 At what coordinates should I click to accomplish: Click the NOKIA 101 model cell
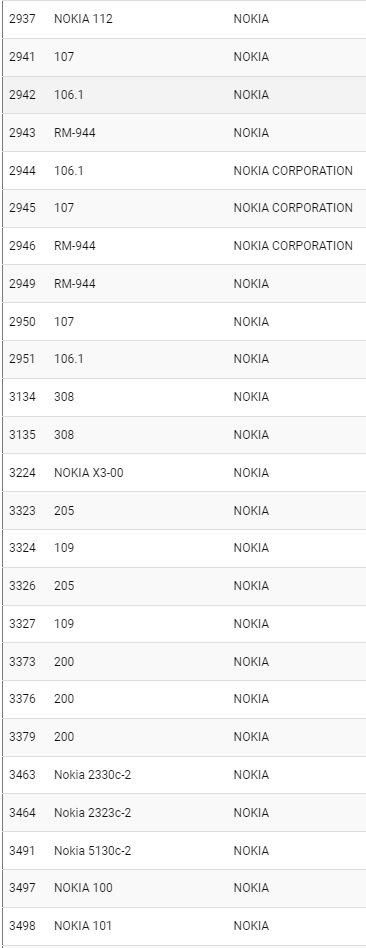(83, 926)
